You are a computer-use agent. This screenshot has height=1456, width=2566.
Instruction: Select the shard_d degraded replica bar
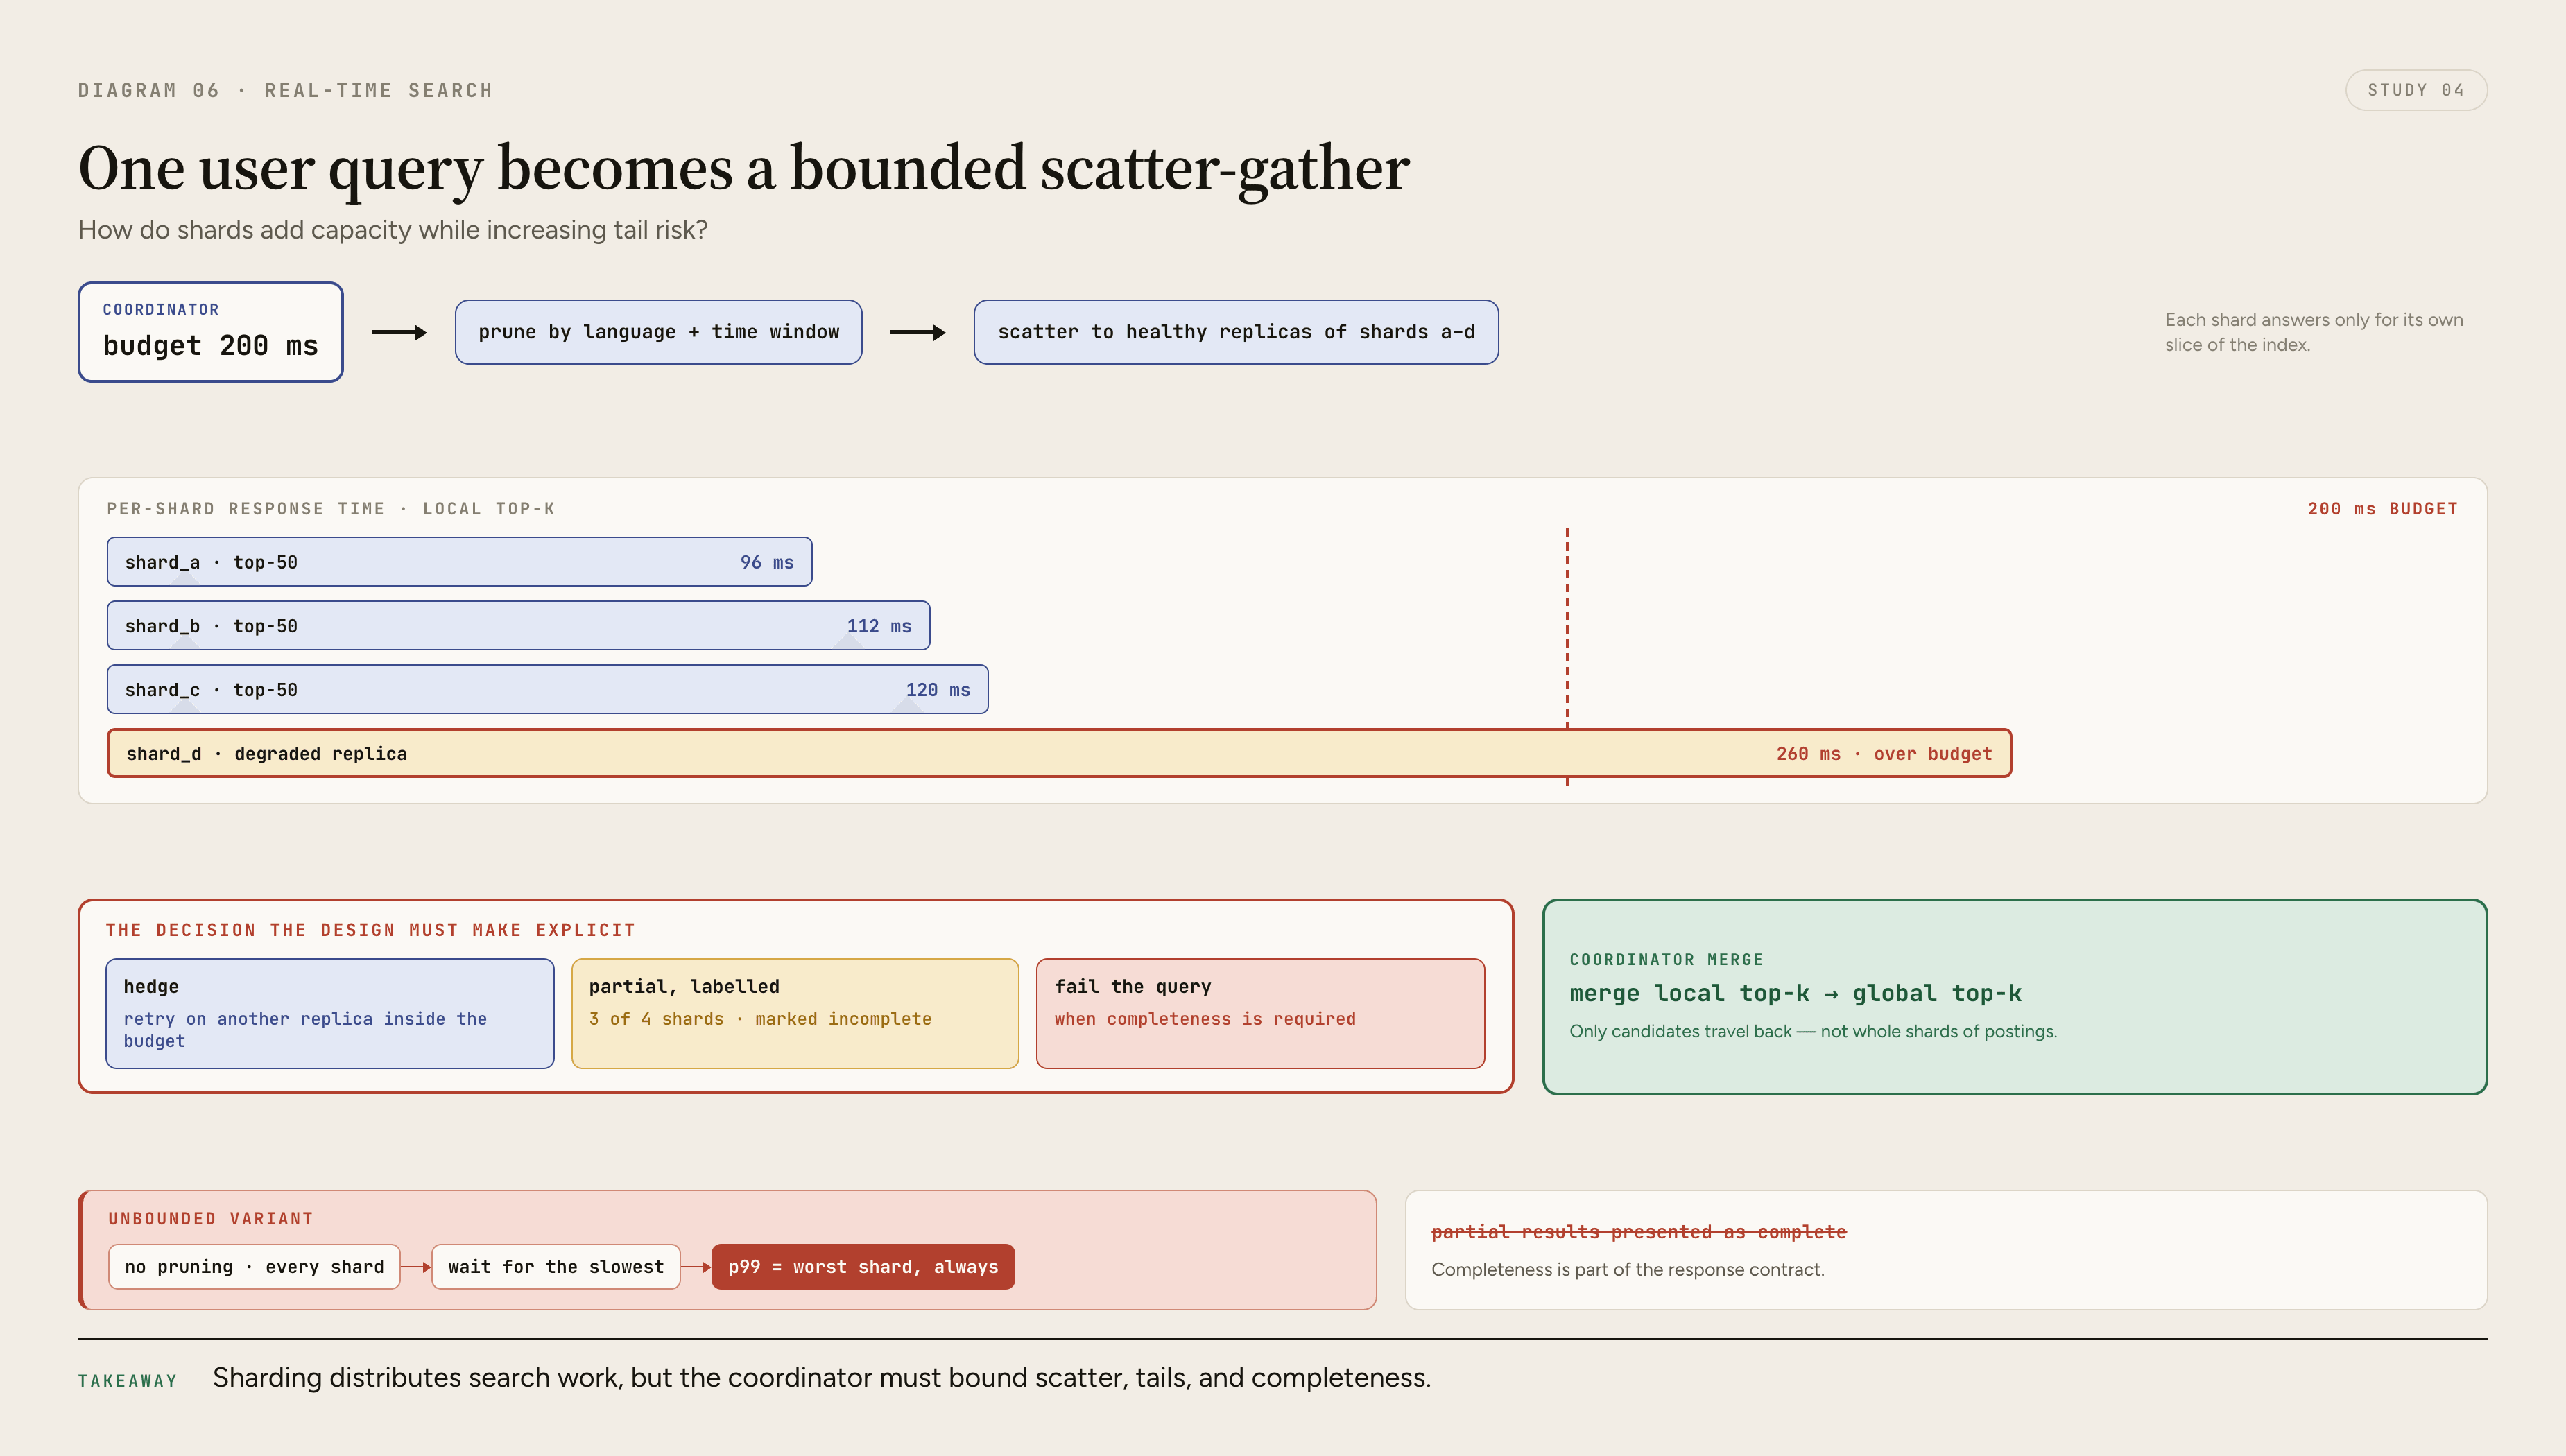1059,753
